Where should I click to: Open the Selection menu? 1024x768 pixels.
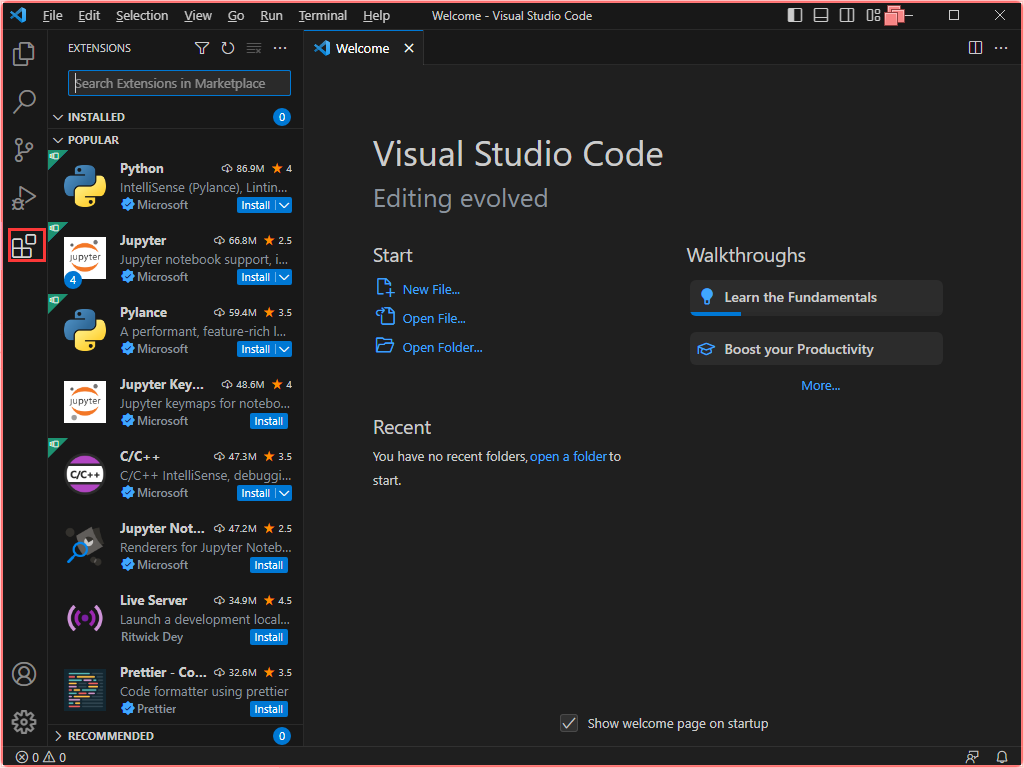[x=142, y=15]
